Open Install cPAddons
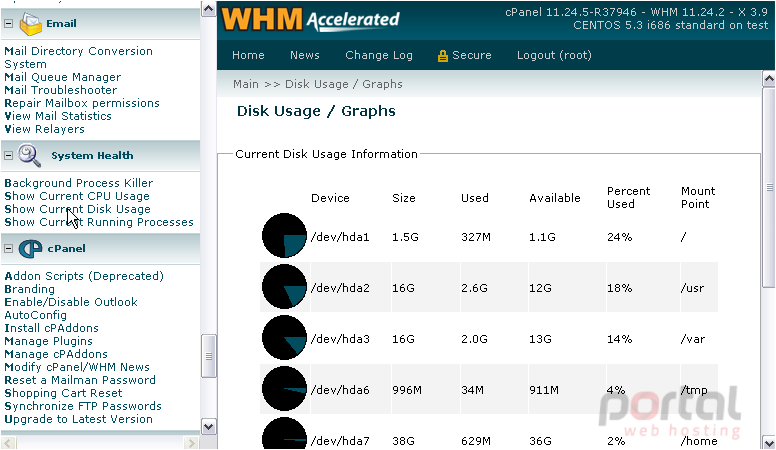Image resolution: width=776 pixels, height=450 pixels. click(x=51, y=328)
